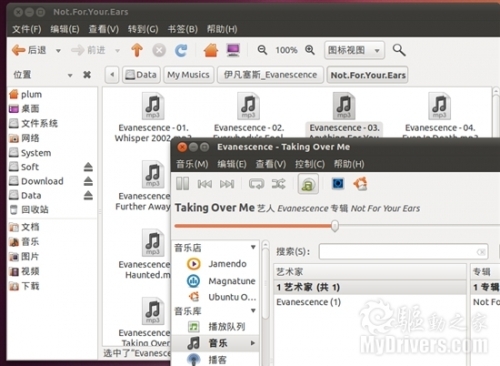Go up one folder with the orange up arrow

[137, 50]
